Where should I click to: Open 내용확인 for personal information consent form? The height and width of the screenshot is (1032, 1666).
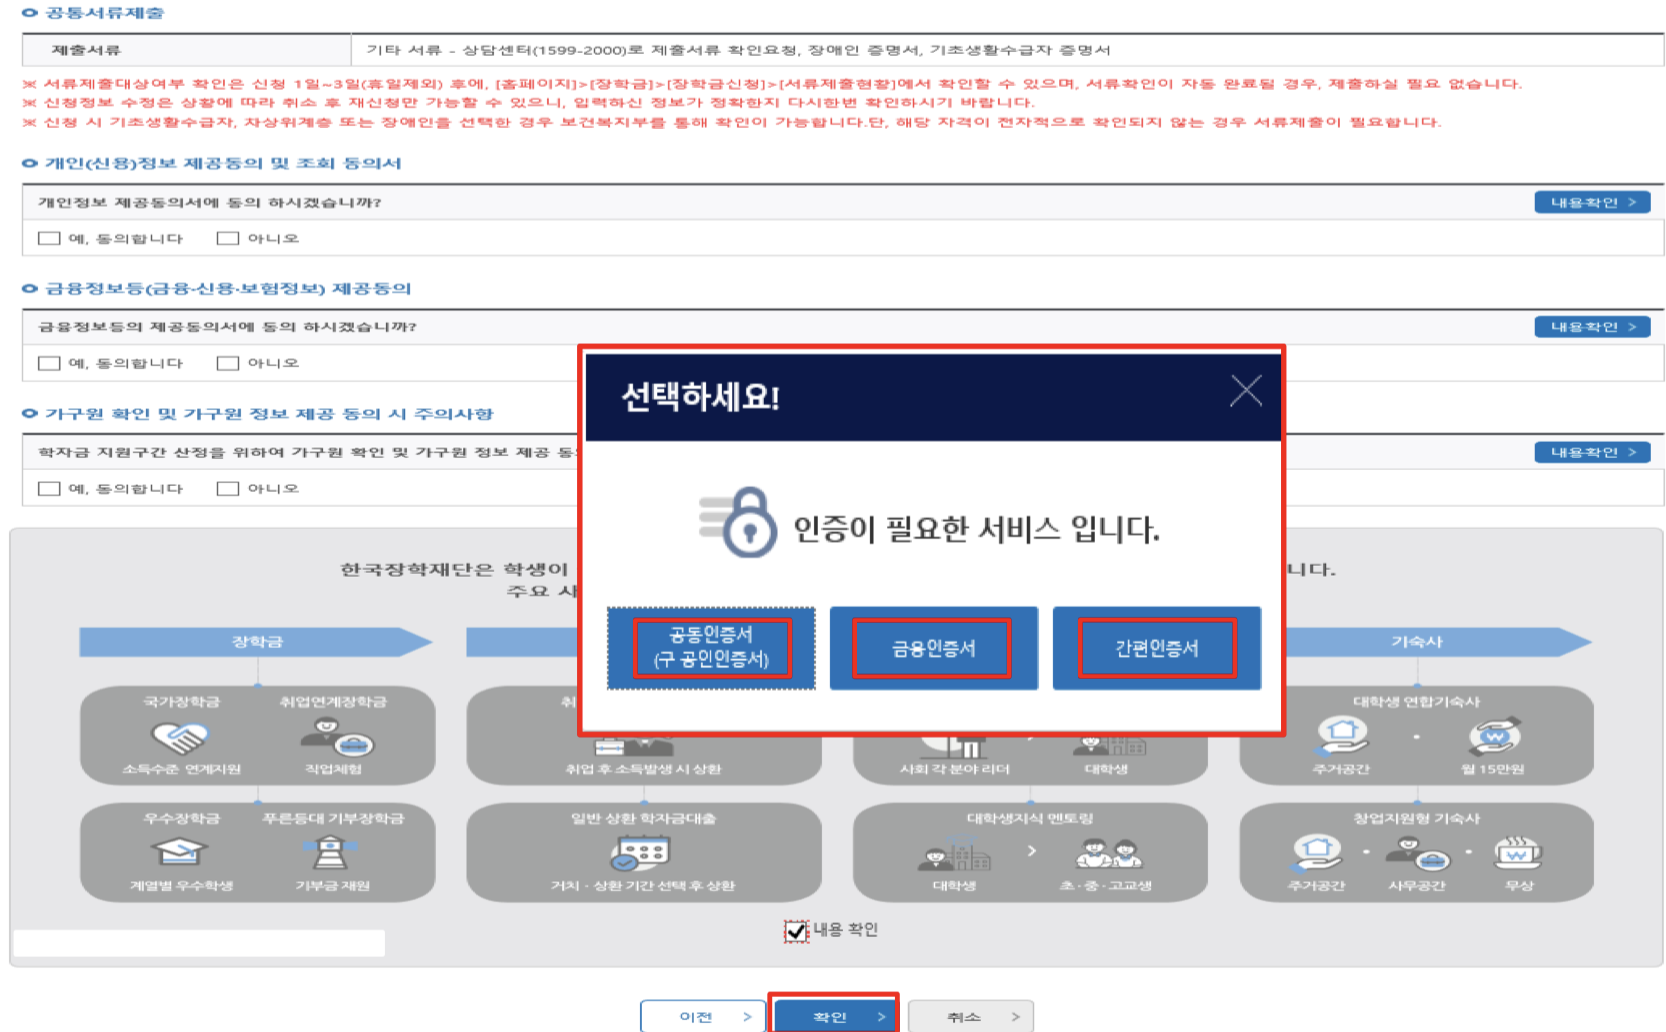pos(1591,201)
